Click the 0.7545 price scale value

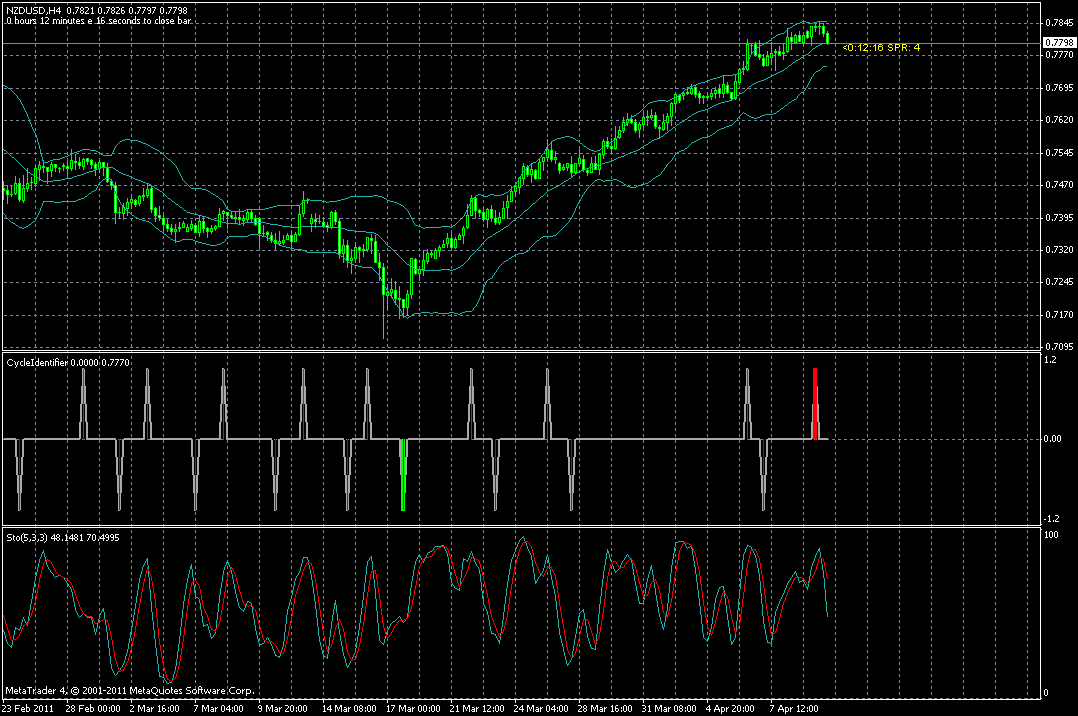pyautogui.click(x=1059, y=153)
